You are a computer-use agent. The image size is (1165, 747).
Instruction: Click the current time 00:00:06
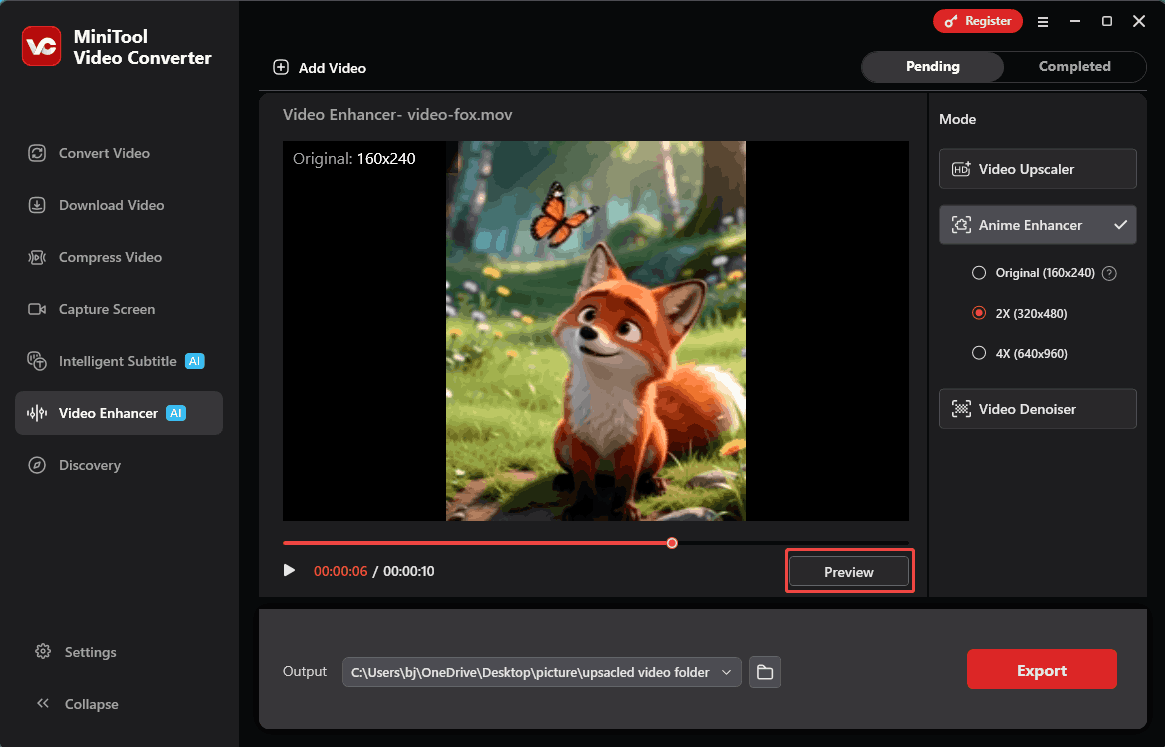340,571
